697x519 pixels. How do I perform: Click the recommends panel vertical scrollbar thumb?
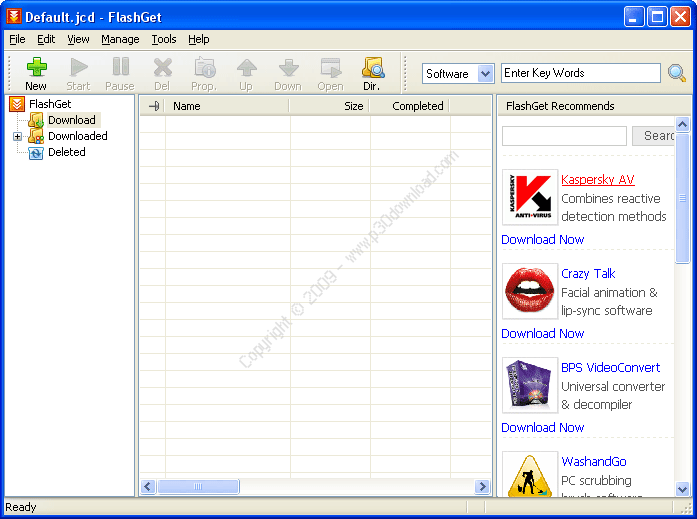[x=682, y=198]
